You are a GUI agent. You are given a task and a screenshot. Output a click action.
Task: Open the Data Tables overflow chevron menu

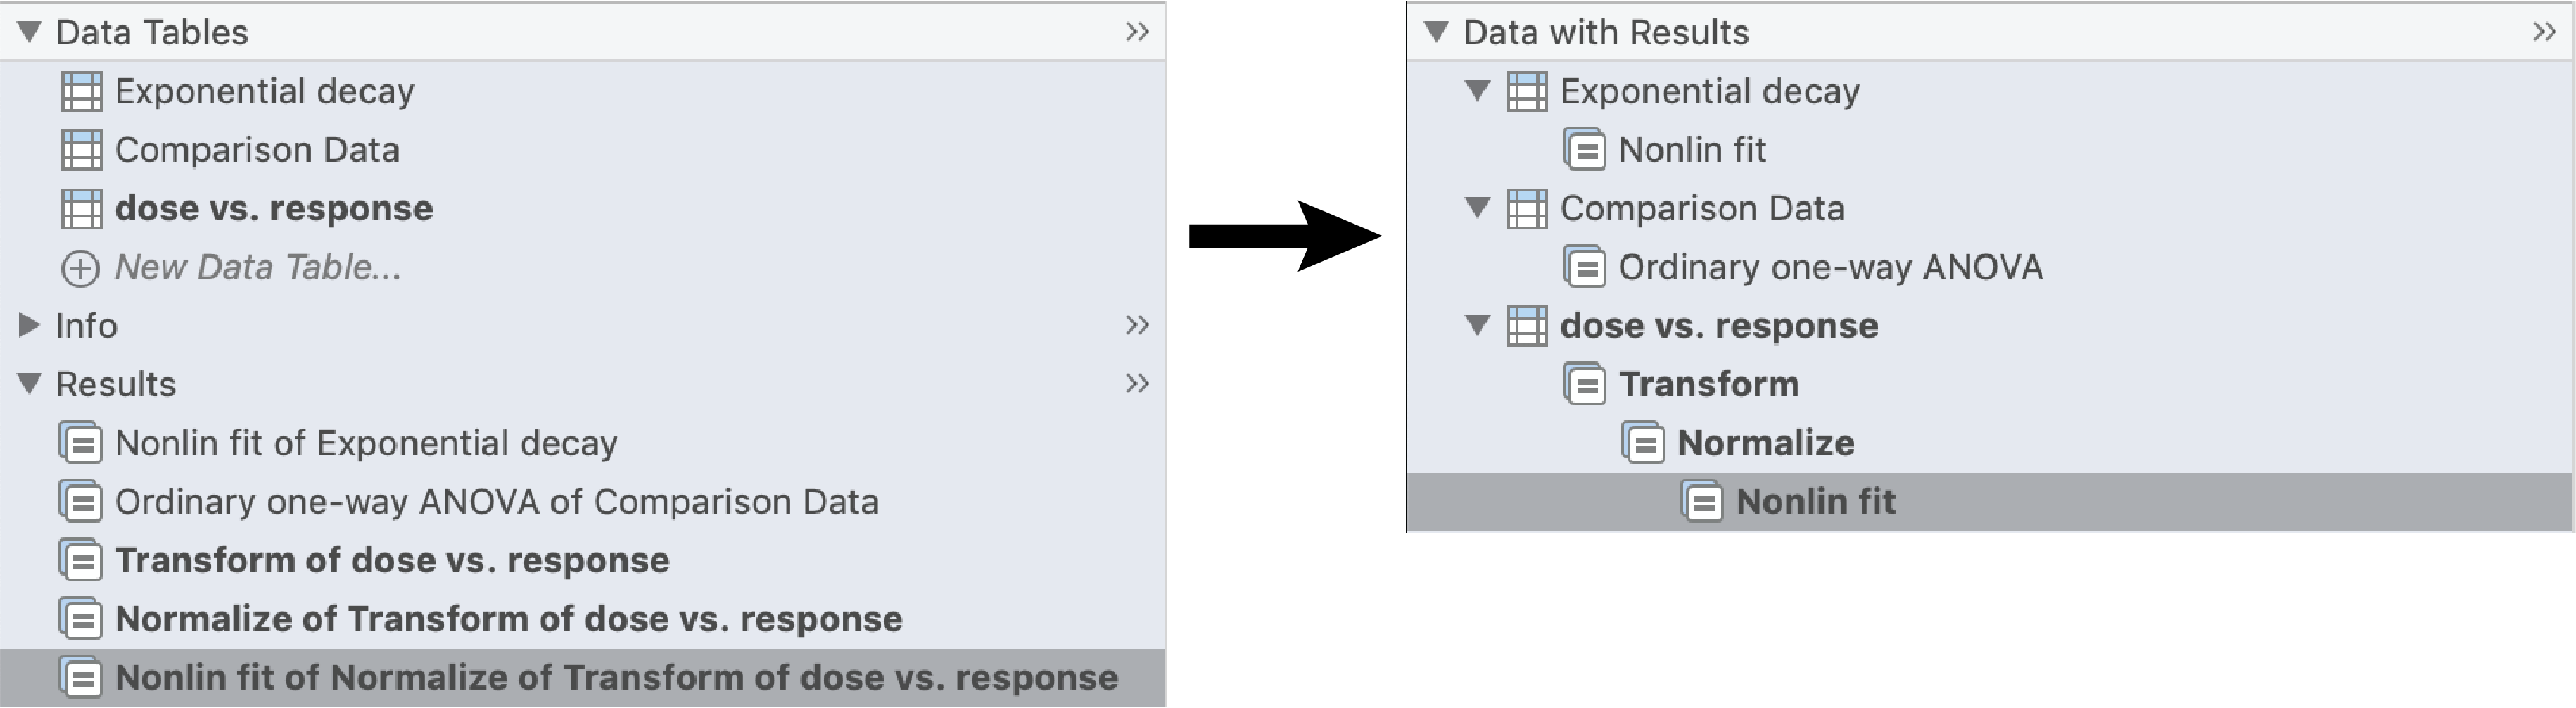(x=1136, y=31)
